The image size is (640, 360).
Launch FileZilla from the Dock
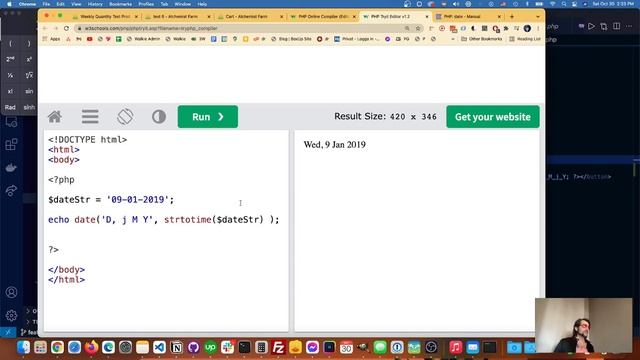[278, 347]
